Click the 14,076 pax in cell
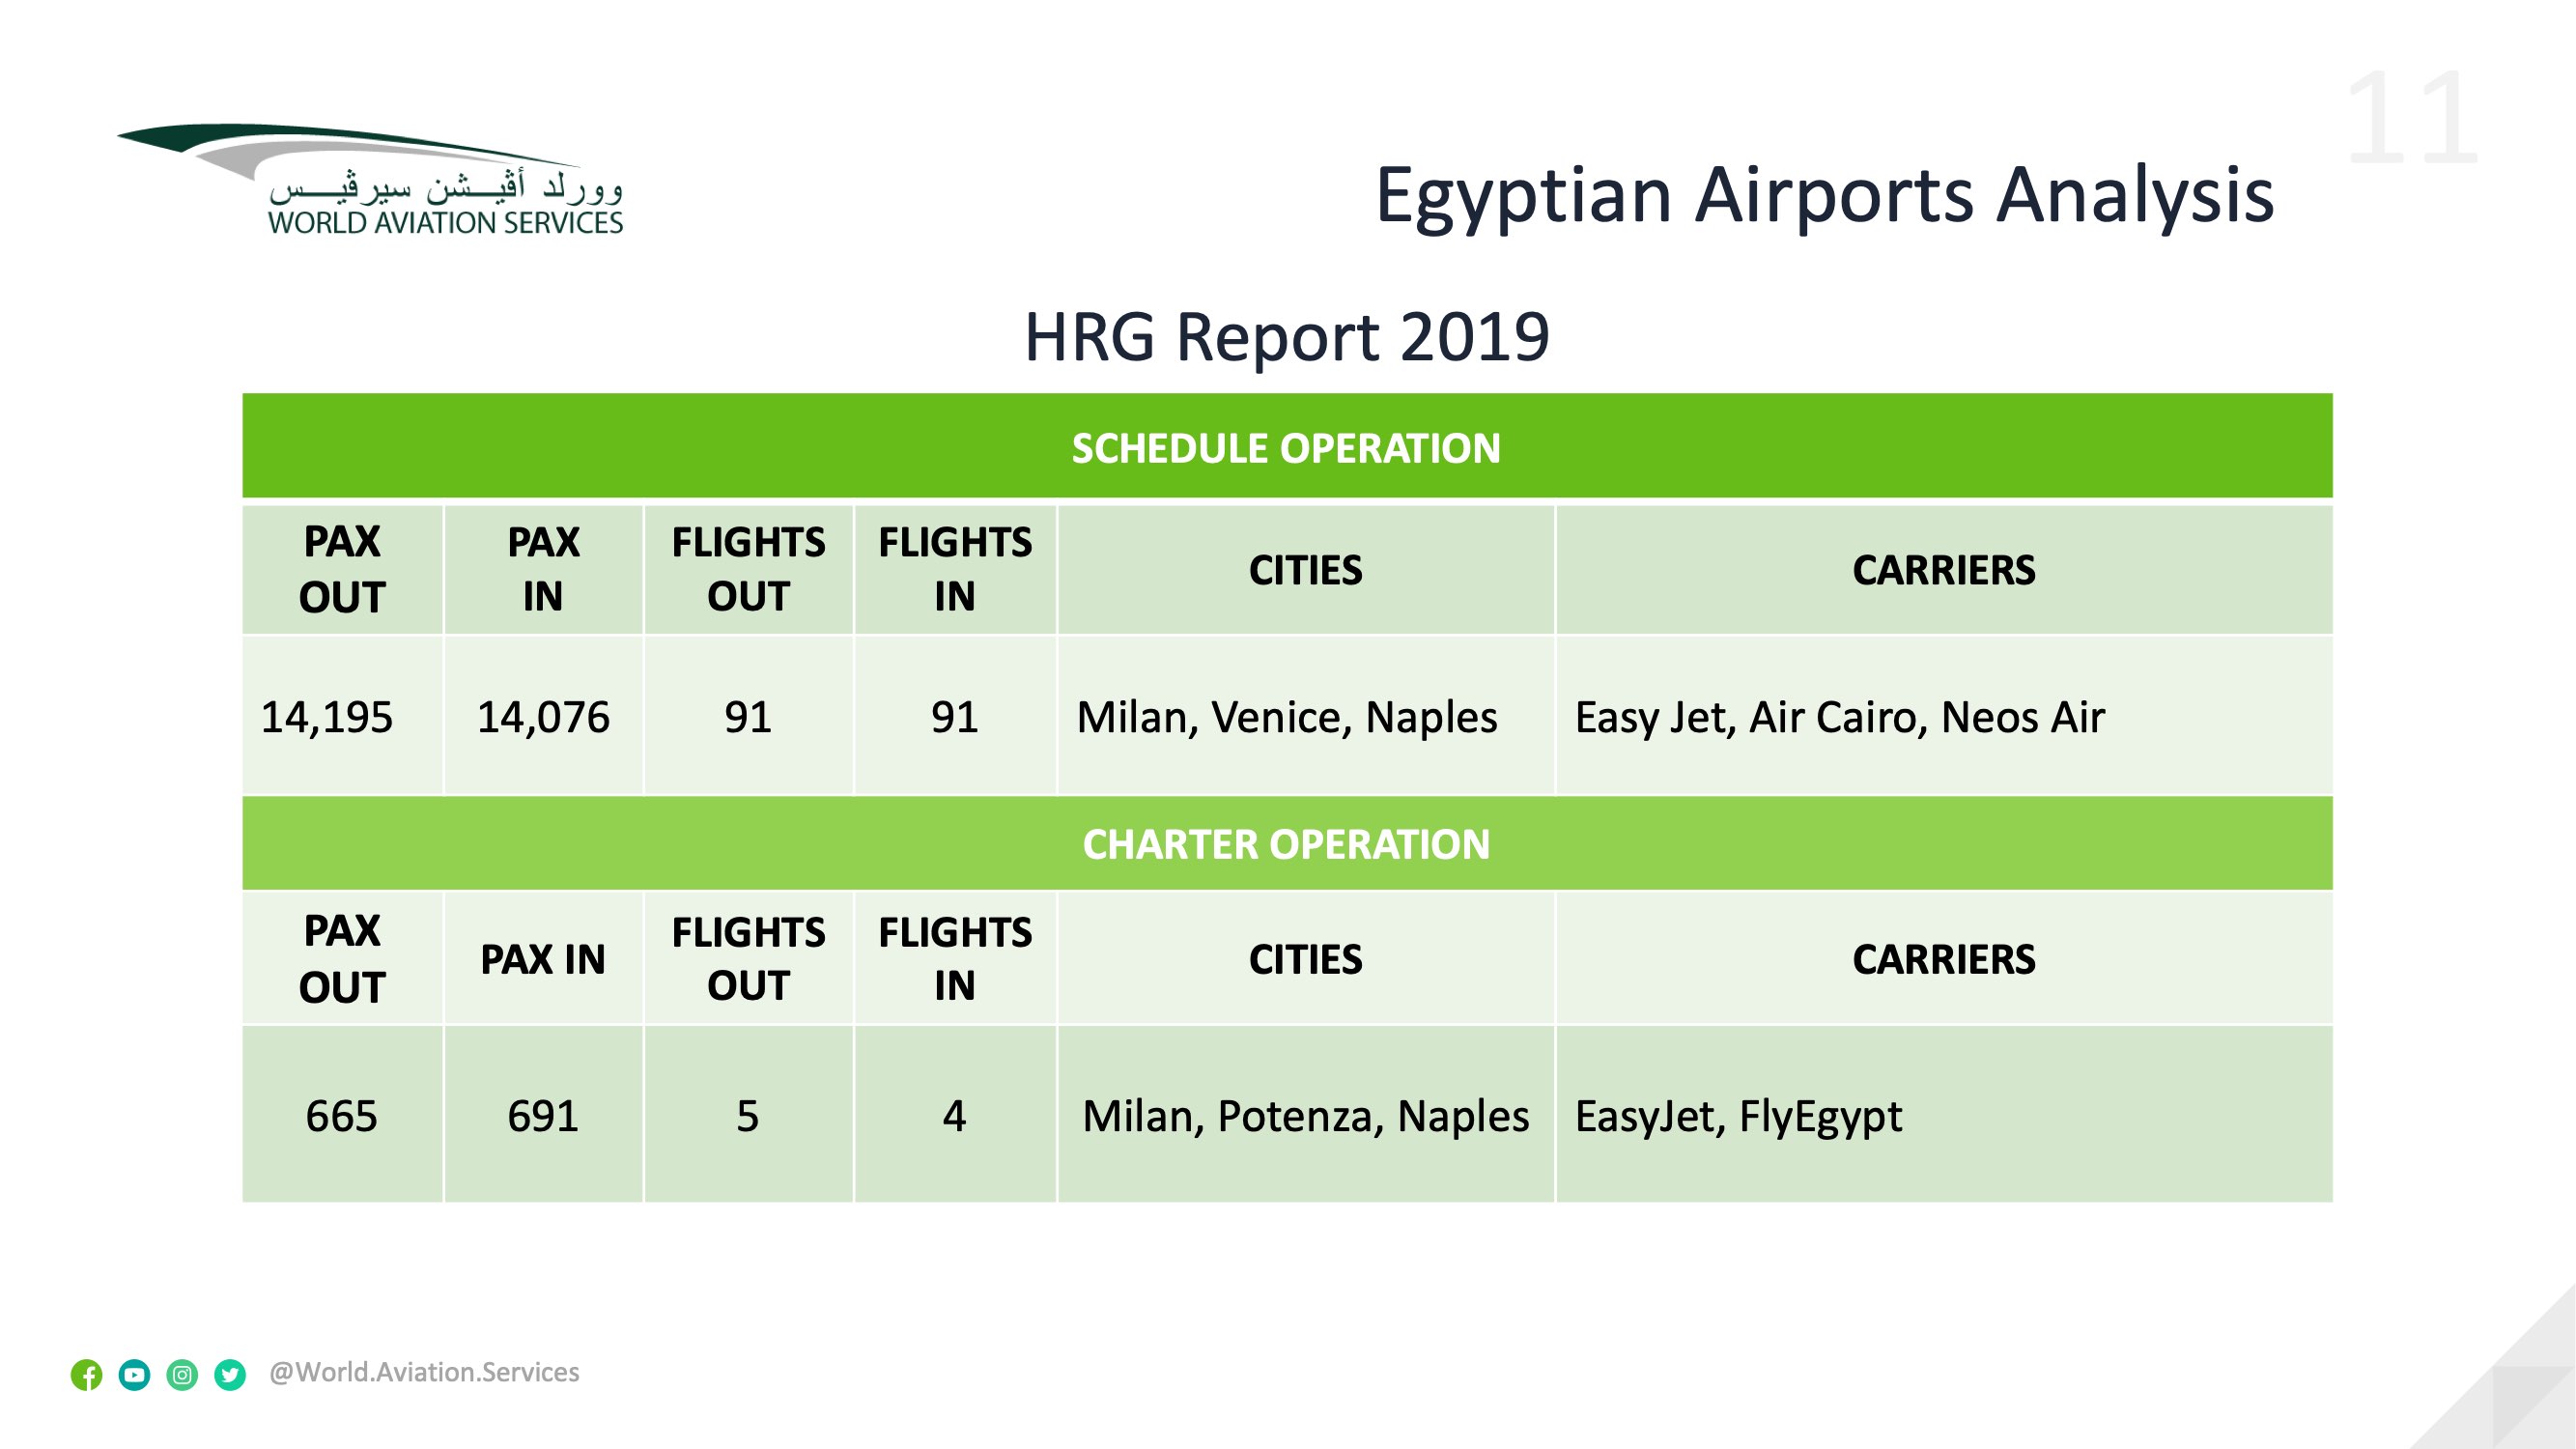 coord(543,716)
